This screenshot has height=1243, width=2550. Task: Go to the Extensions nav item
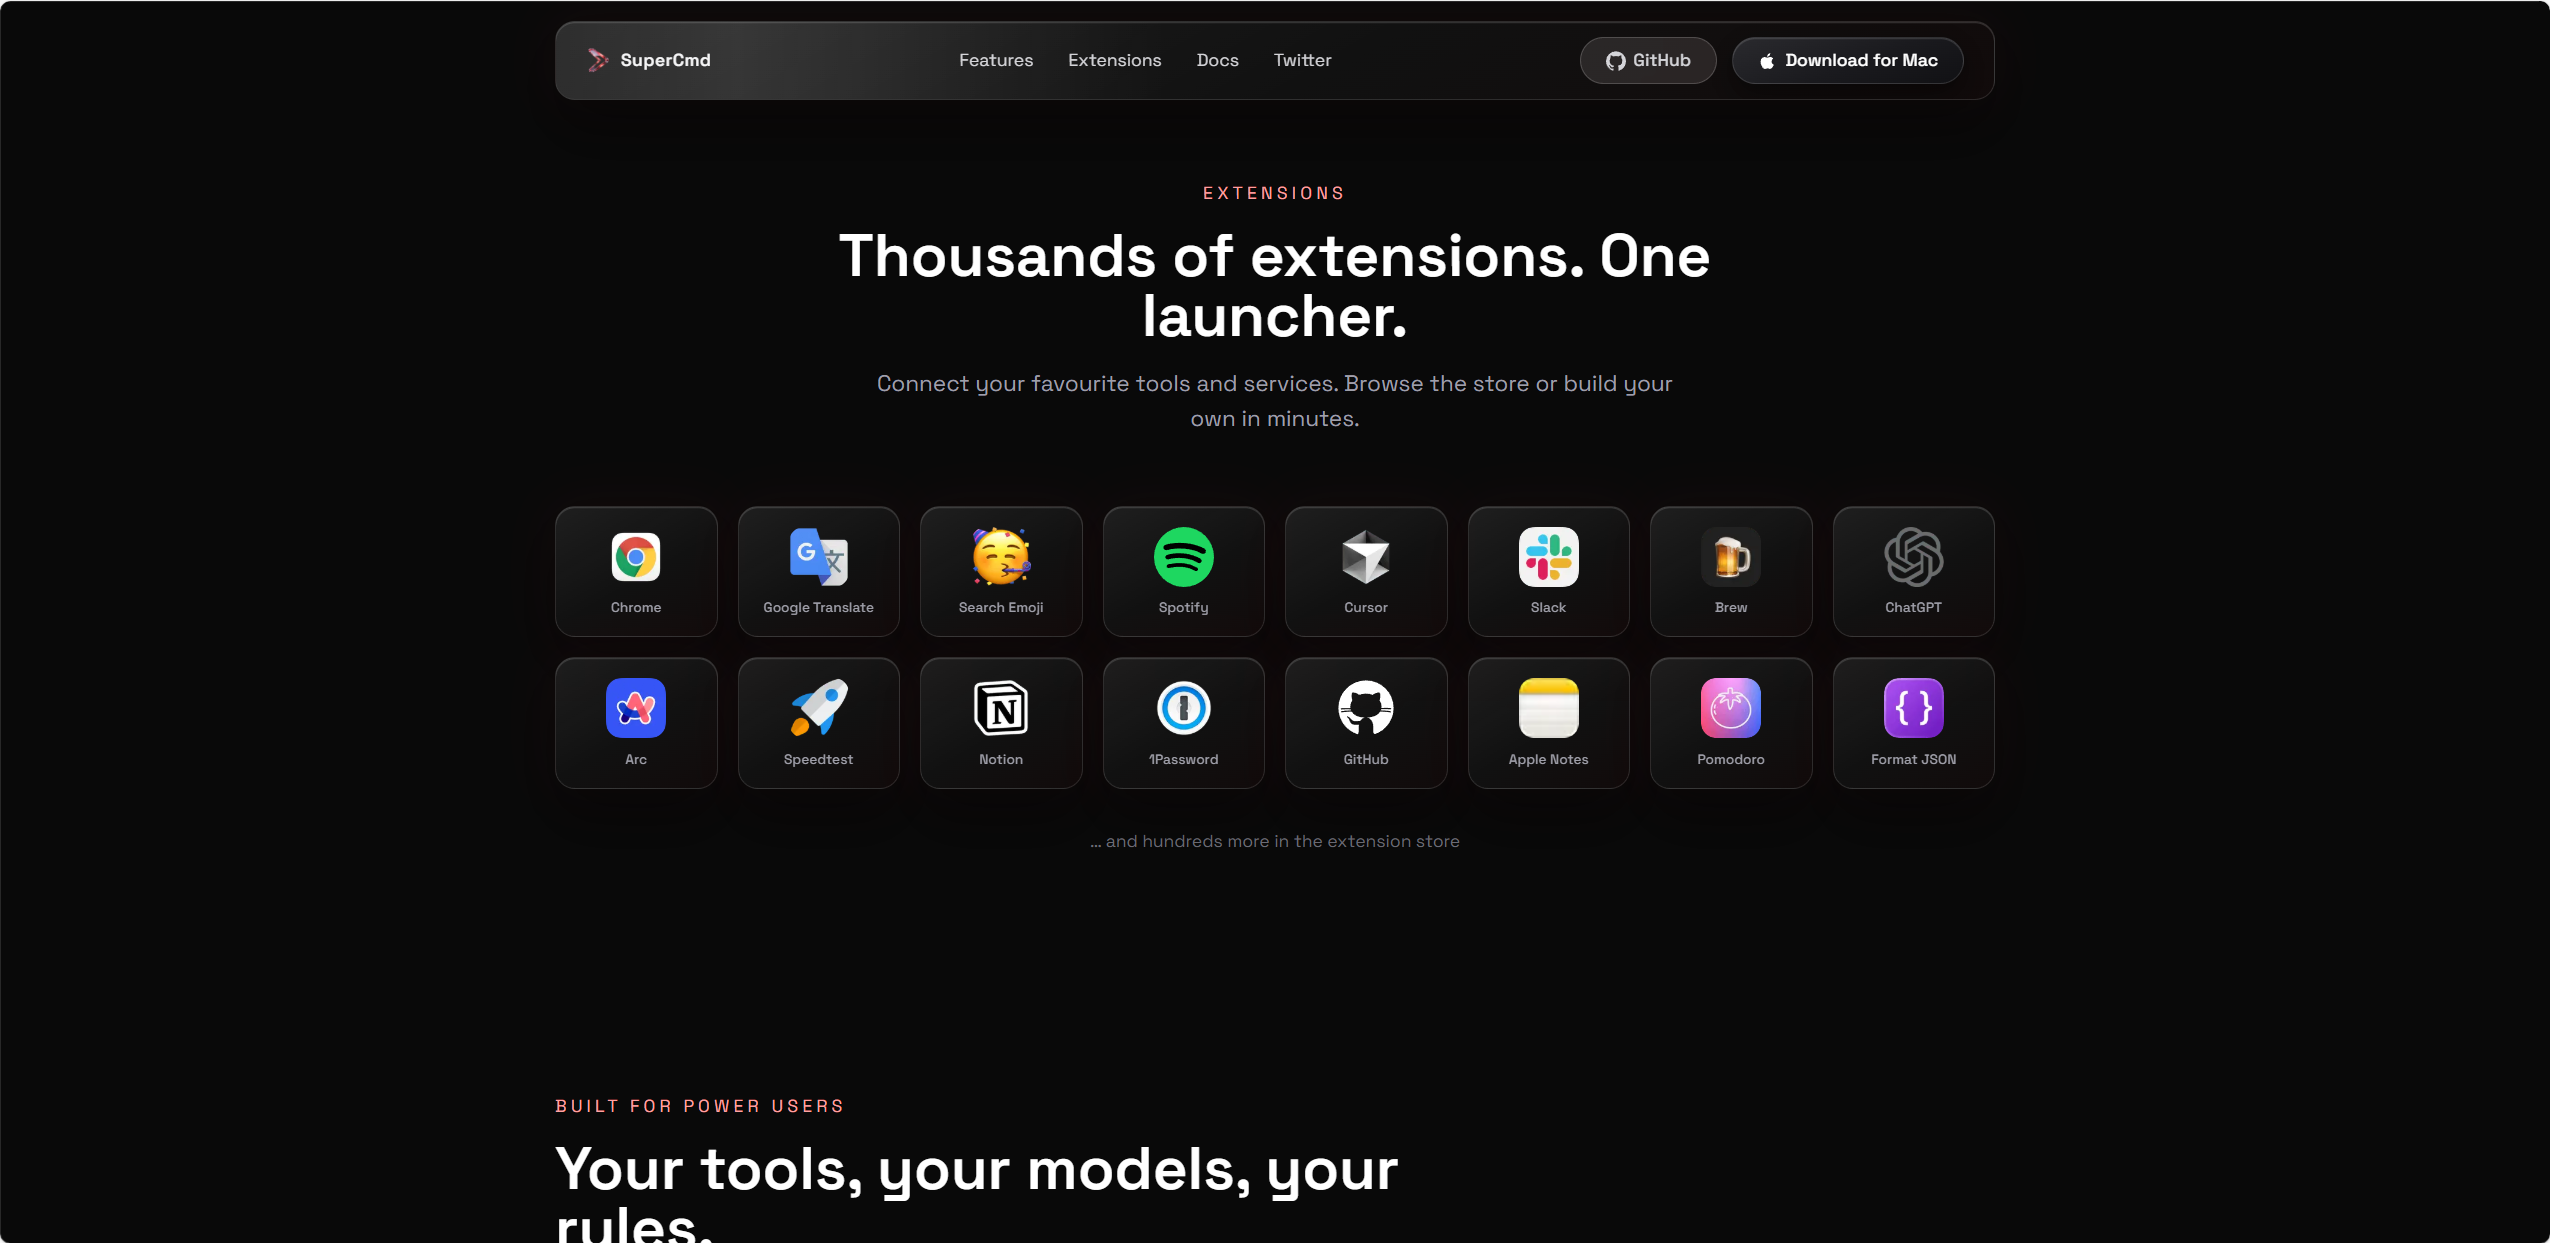[x=1114, y=60]
